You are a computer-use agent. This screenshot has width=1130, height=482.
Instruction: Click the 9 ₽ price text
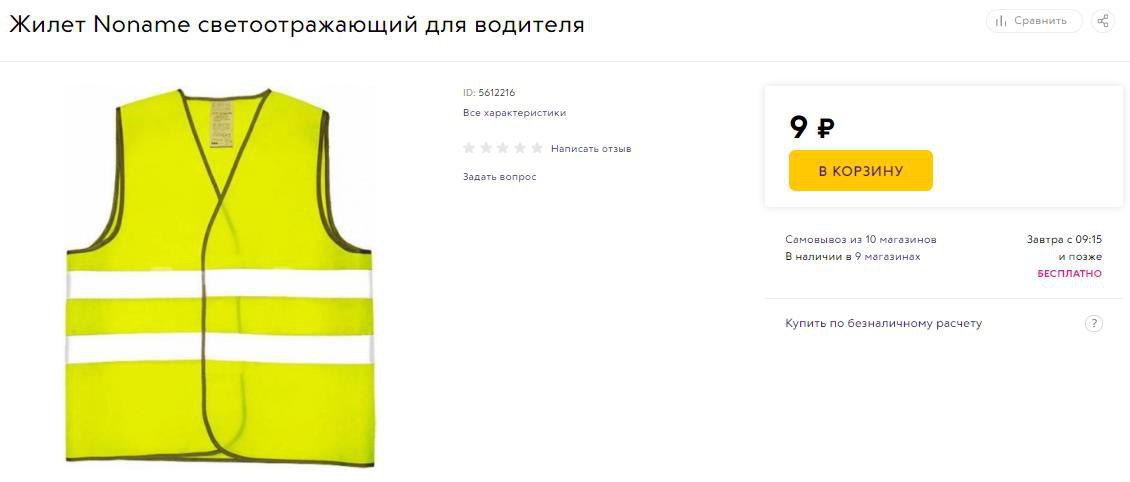(812, 128)
